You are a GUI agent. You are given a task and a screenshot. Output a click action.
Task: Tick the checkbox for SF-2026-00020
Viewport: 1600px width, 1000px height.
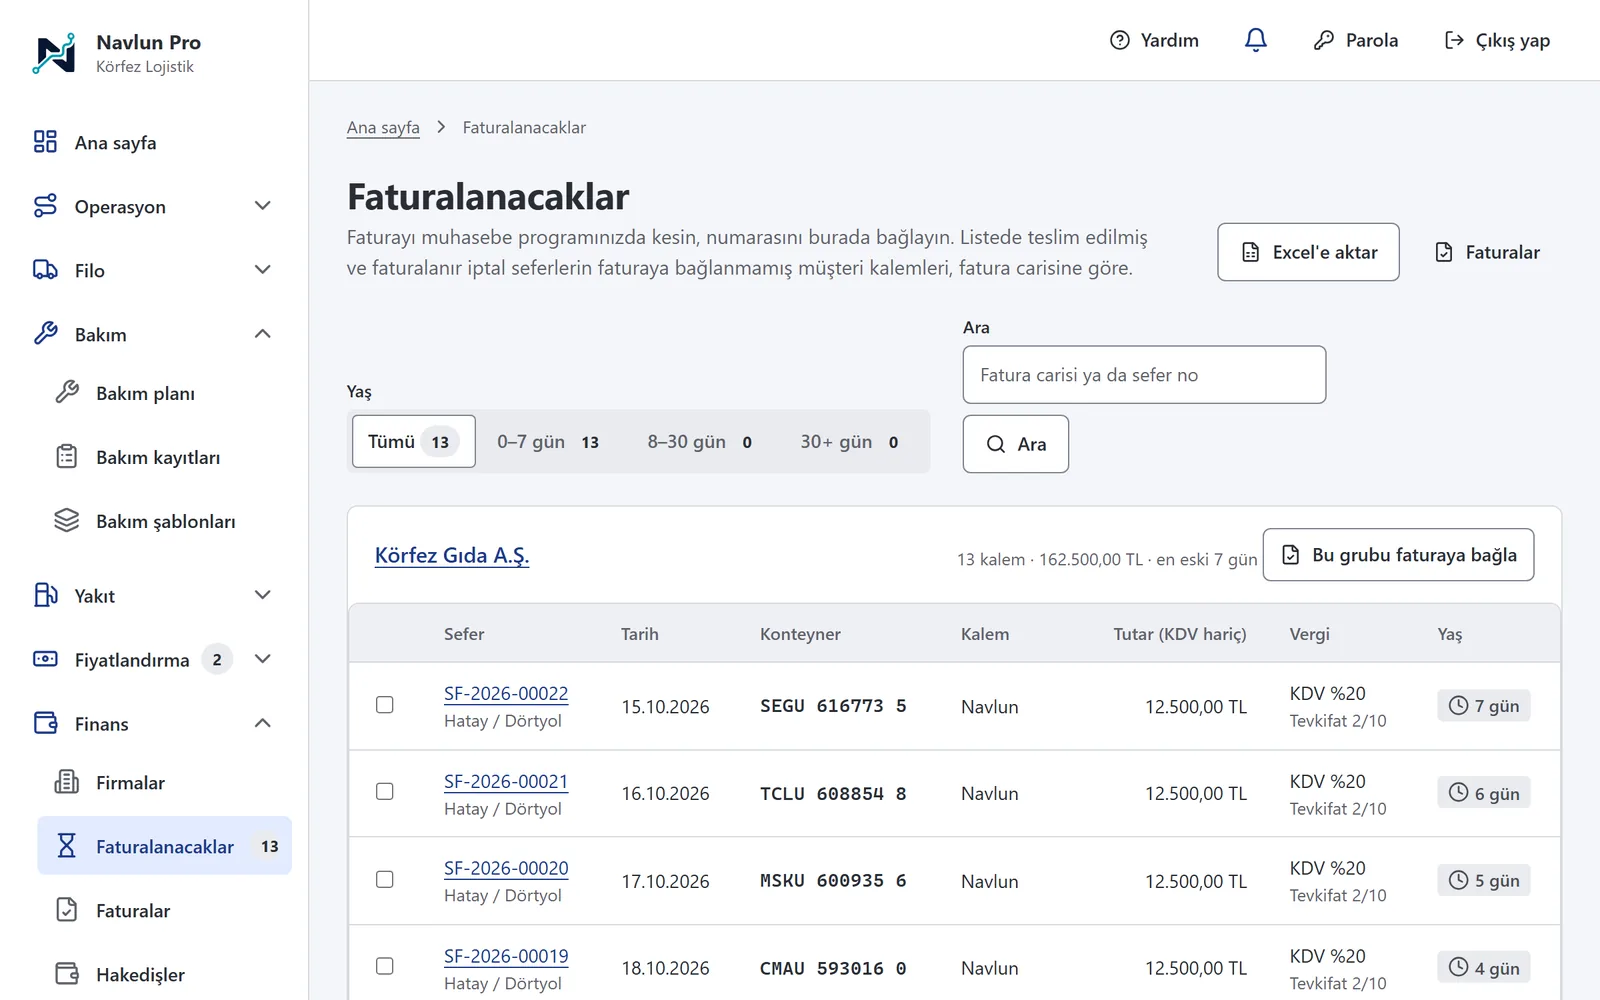click(x=384, y=880)
